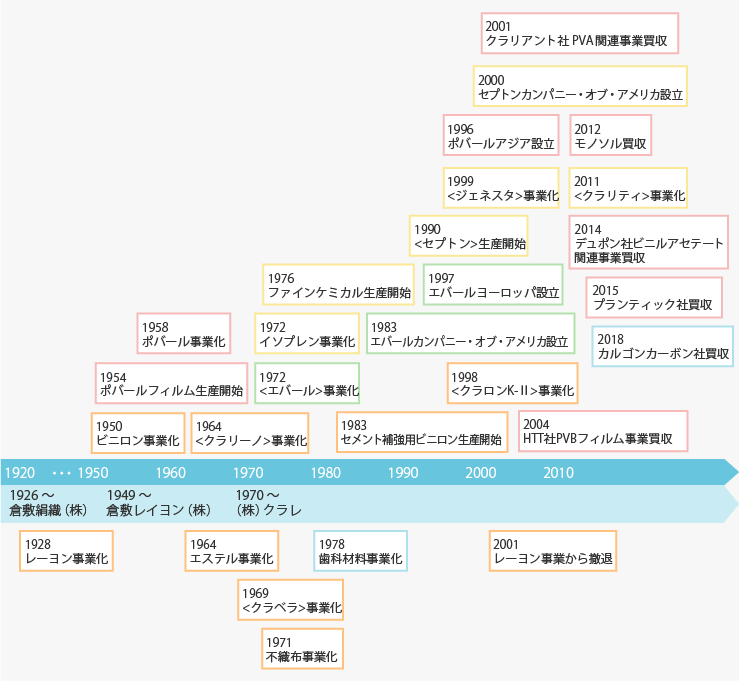Click the 1928 レーヨン事業化 box

click(66, 551)
